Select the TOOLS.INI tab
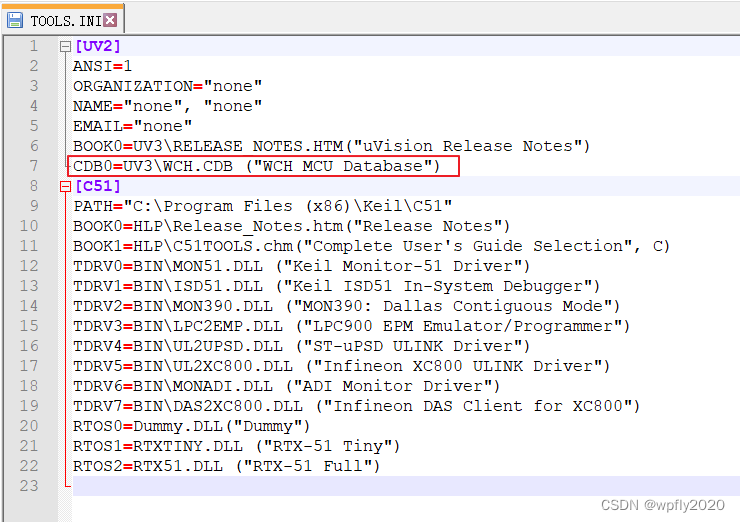The height and width of the screenshot is (522, 740). (x=63, y=19)
